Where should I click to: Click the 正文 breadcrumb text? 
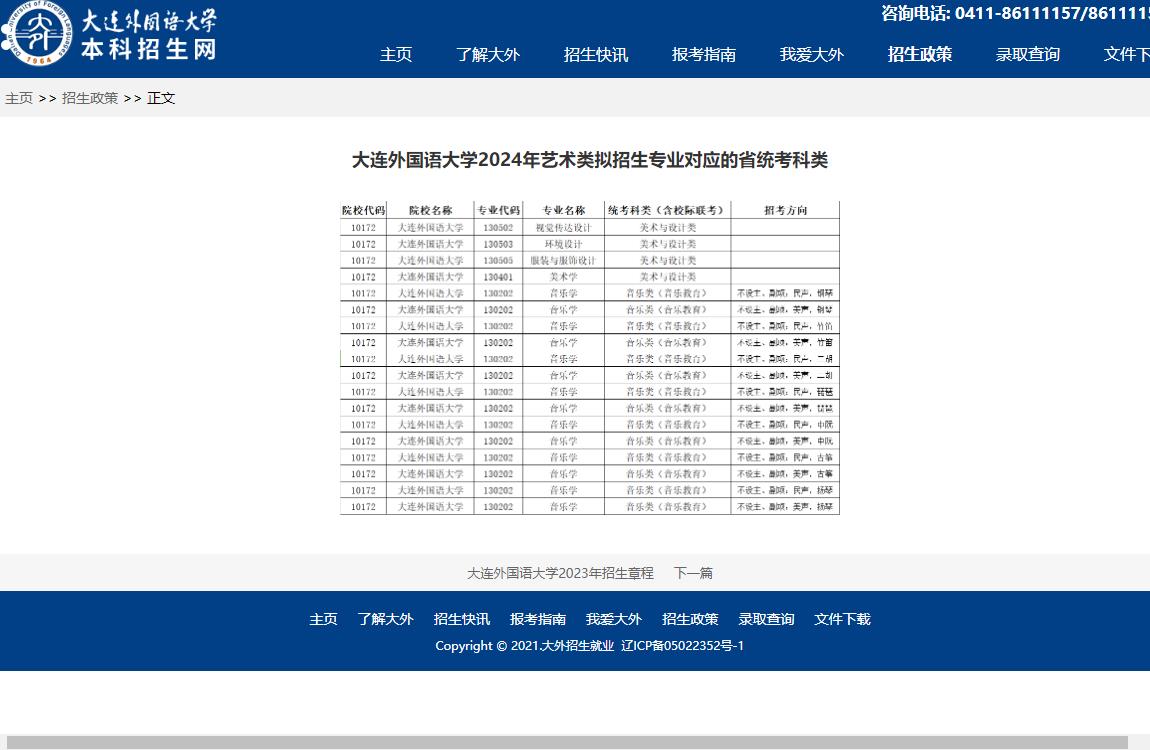(161, 98)
